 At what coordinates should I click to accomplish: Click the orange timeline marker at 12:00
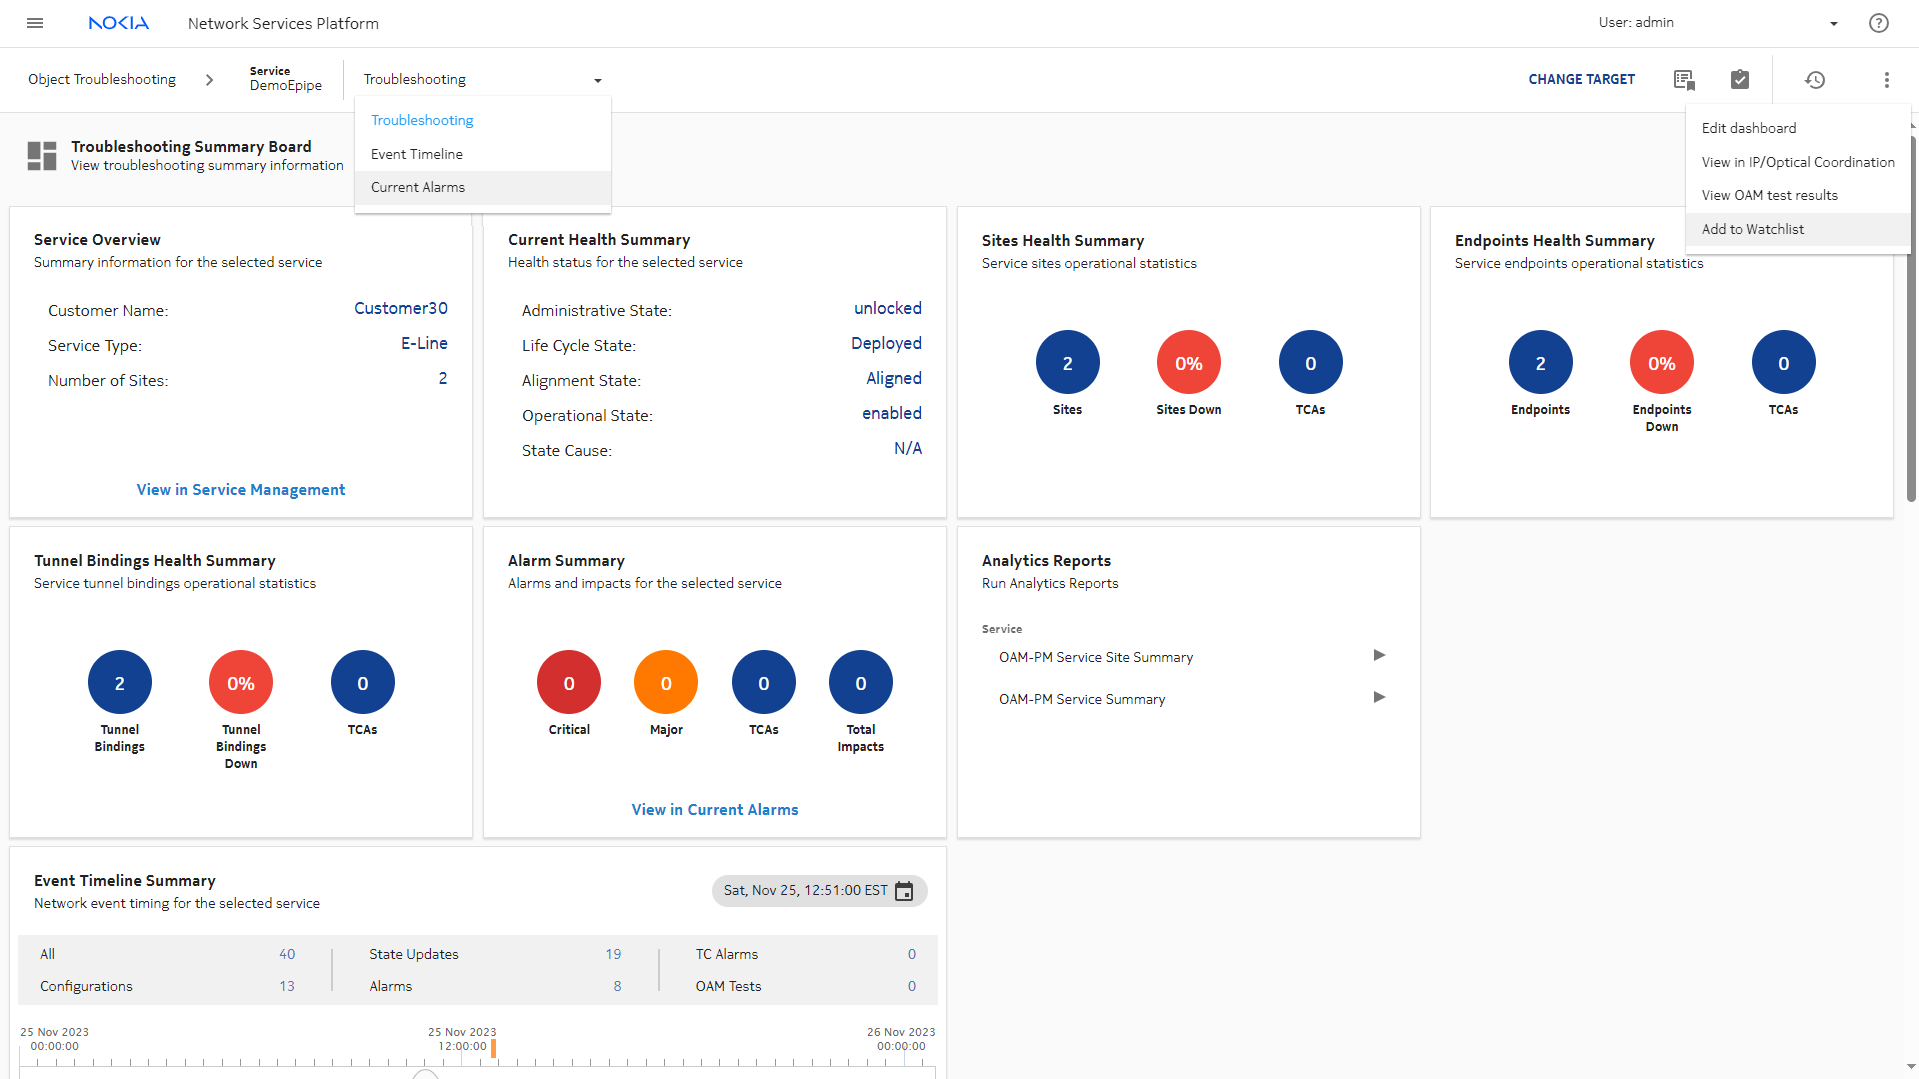(493, 1047)
